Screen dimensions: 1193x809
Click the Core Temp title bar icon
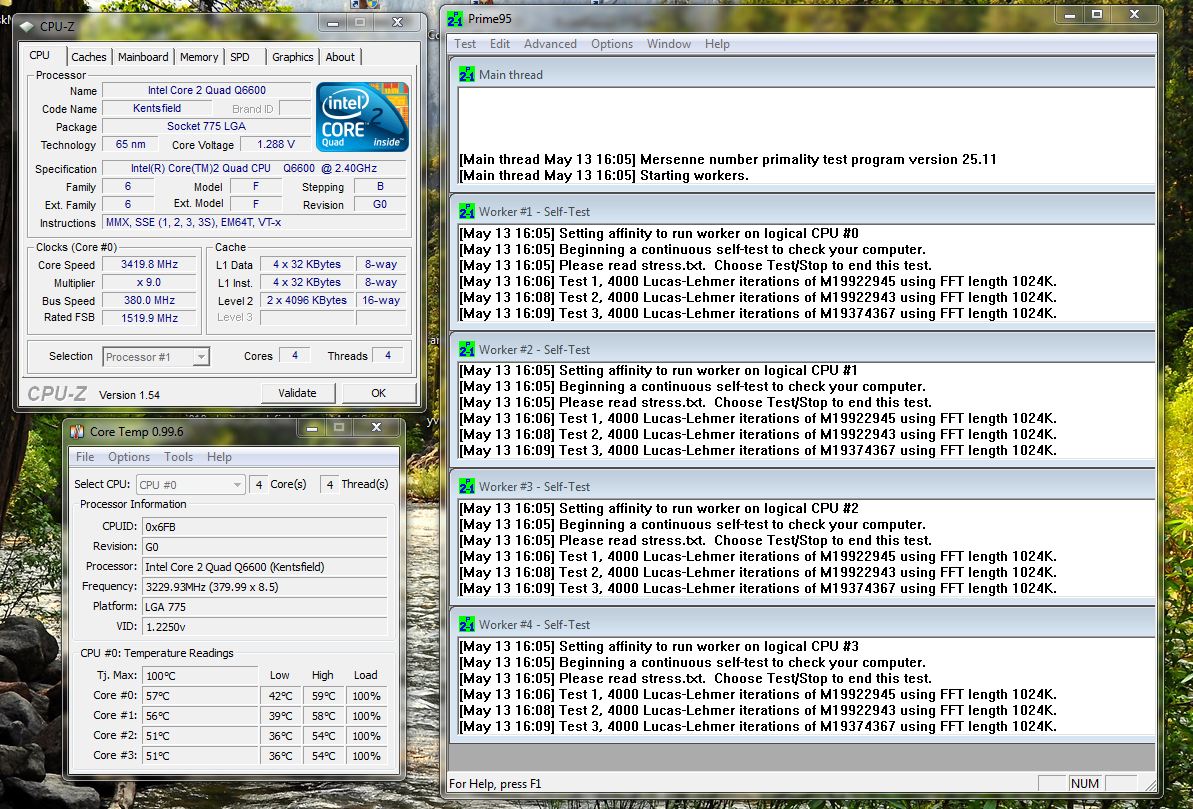pyautogui.click(x=77, y=432)
